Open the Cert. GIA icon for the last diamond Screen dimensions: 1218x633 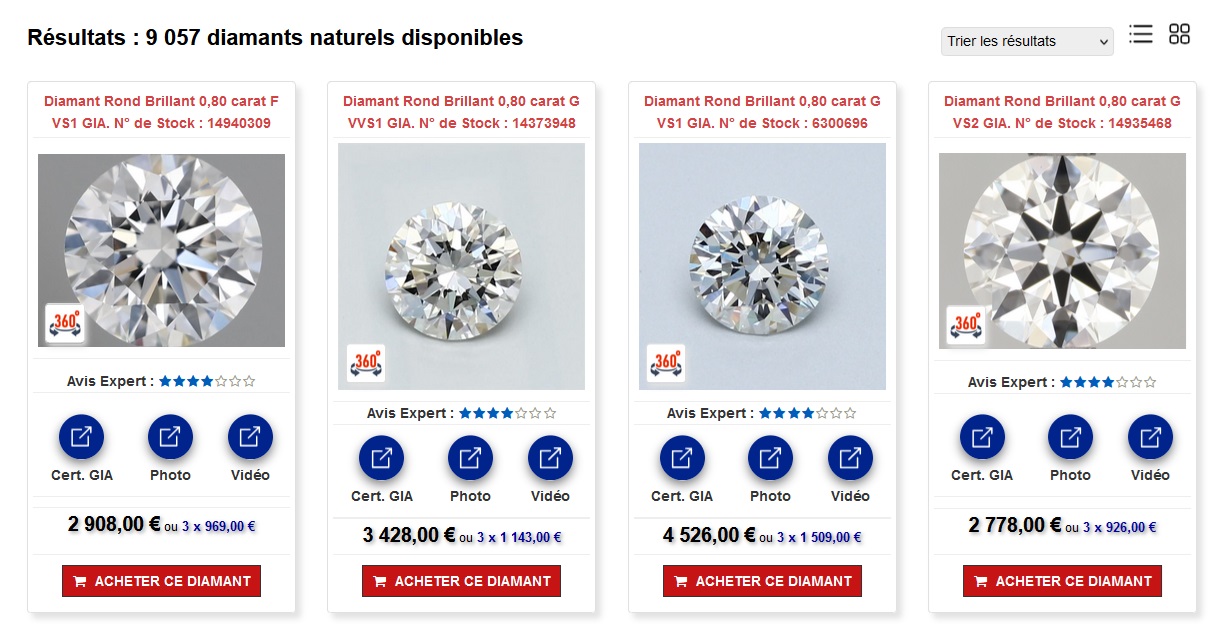click(981, 436)
